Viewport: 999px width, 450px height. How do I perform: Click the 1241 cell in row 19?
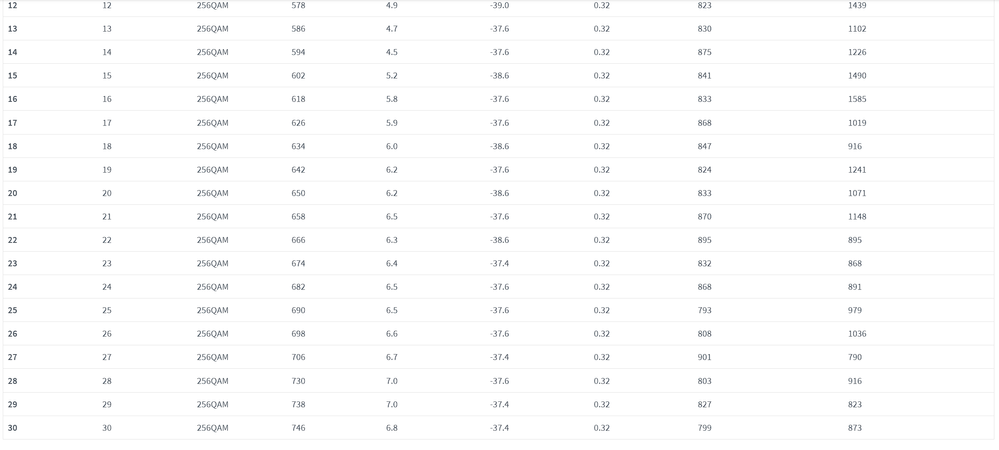pos(857,170)
